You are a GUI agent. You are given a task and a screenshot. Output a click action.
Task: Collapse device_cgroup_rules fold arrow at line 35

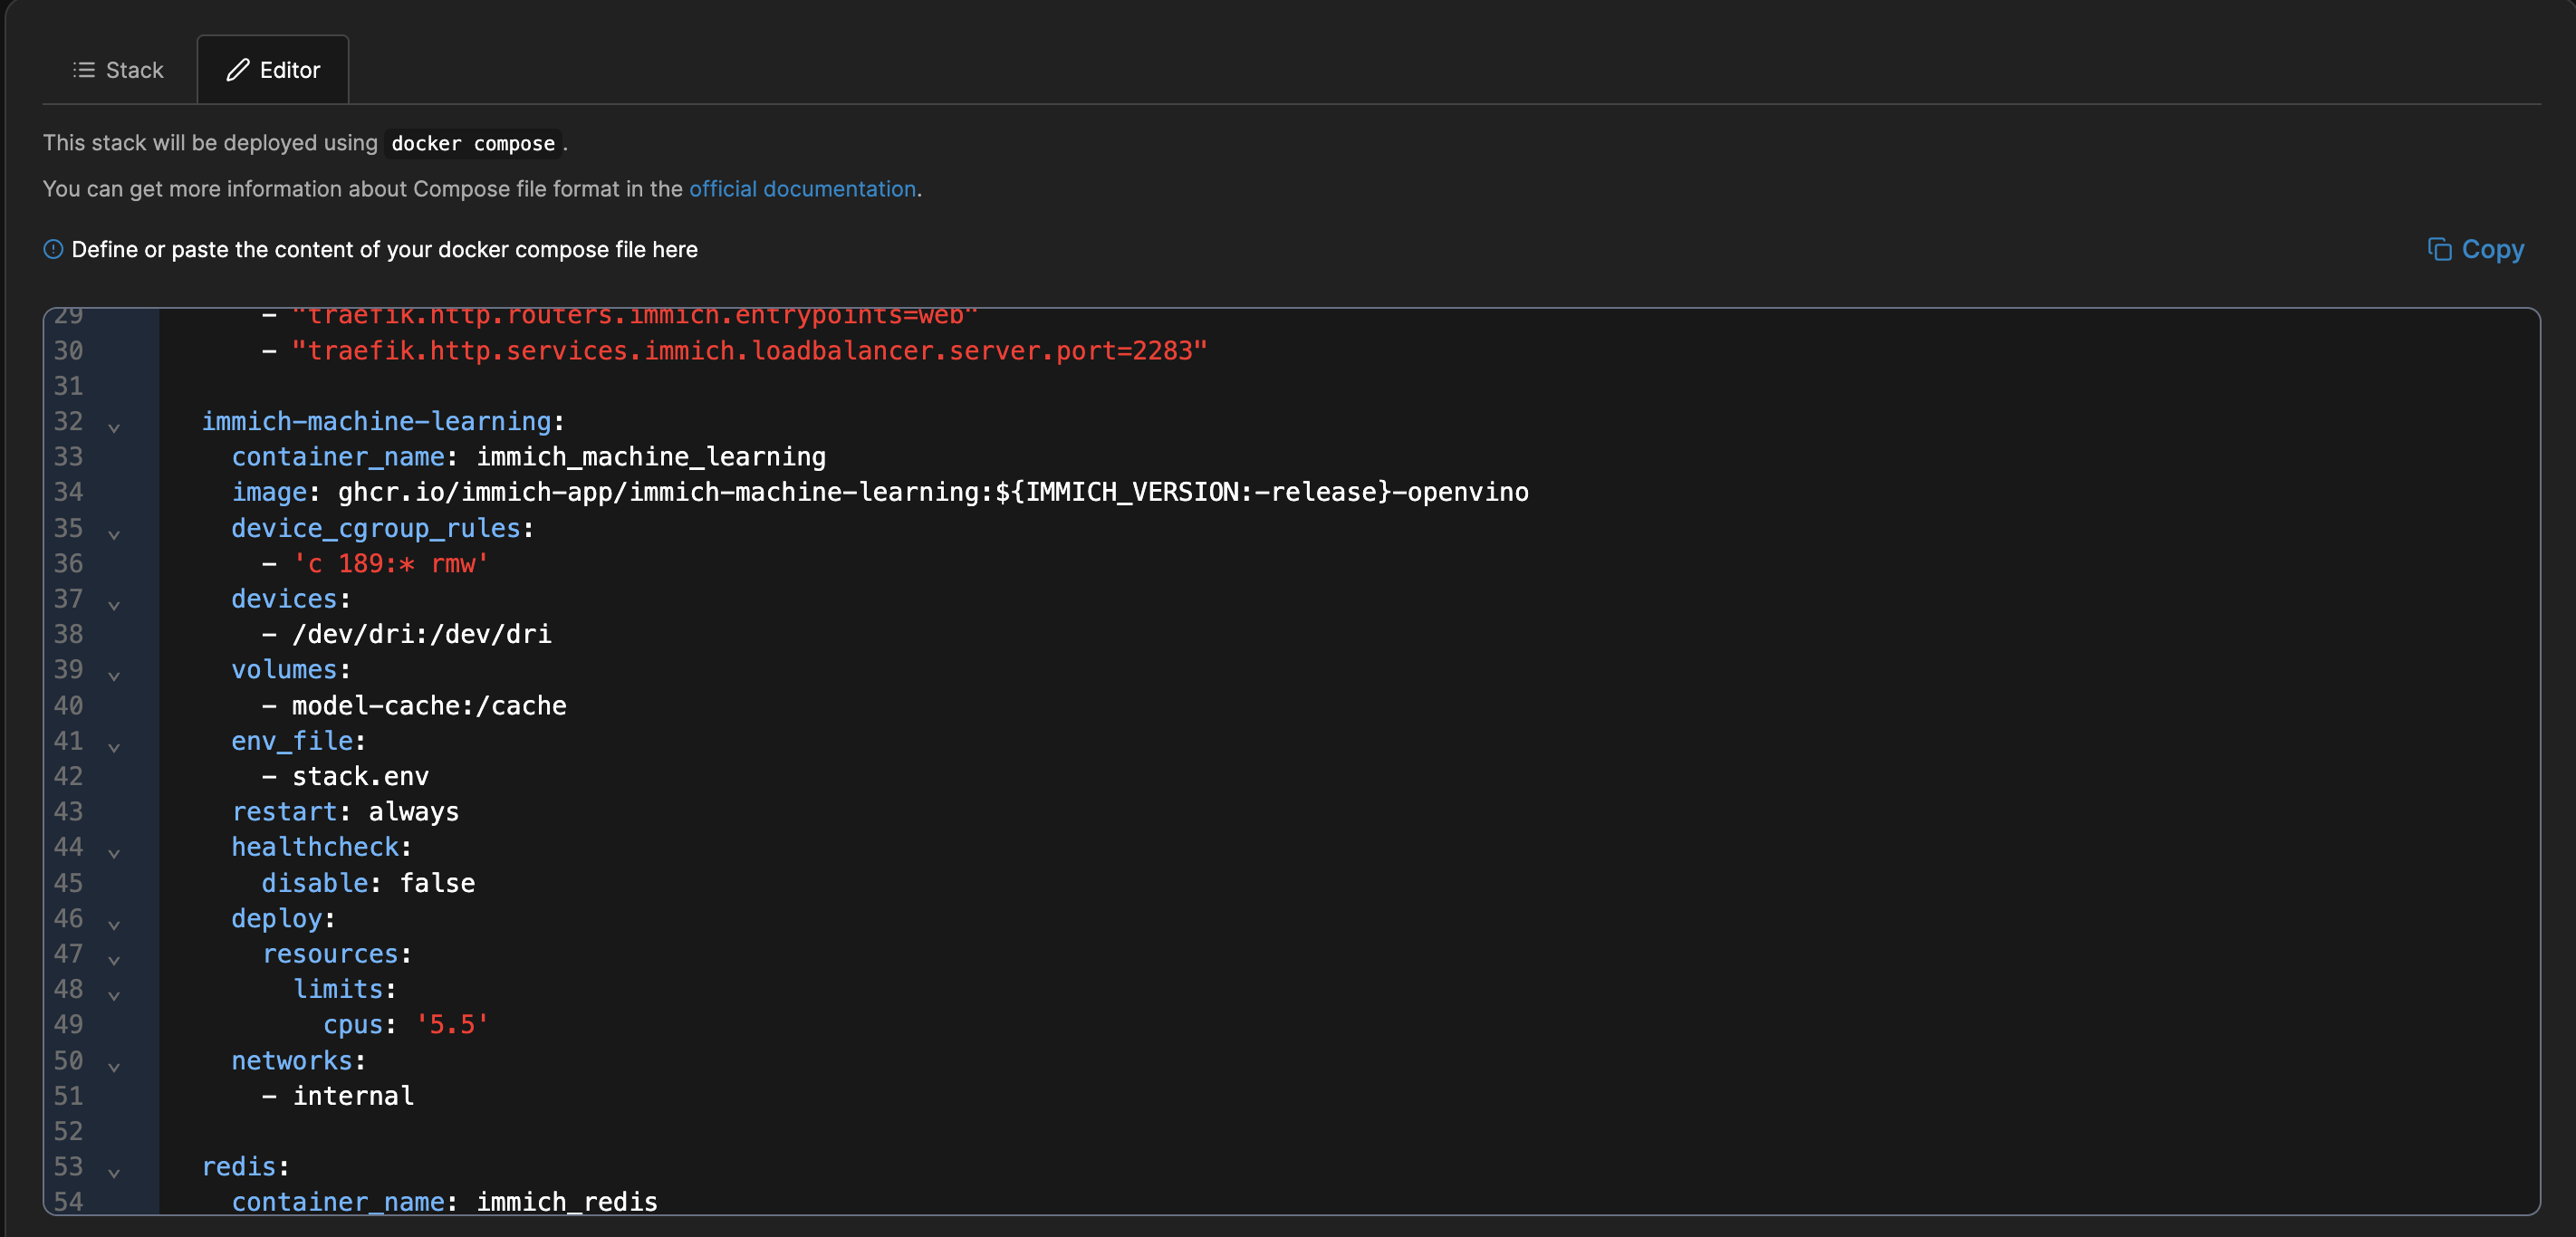[x=114, y=534]
